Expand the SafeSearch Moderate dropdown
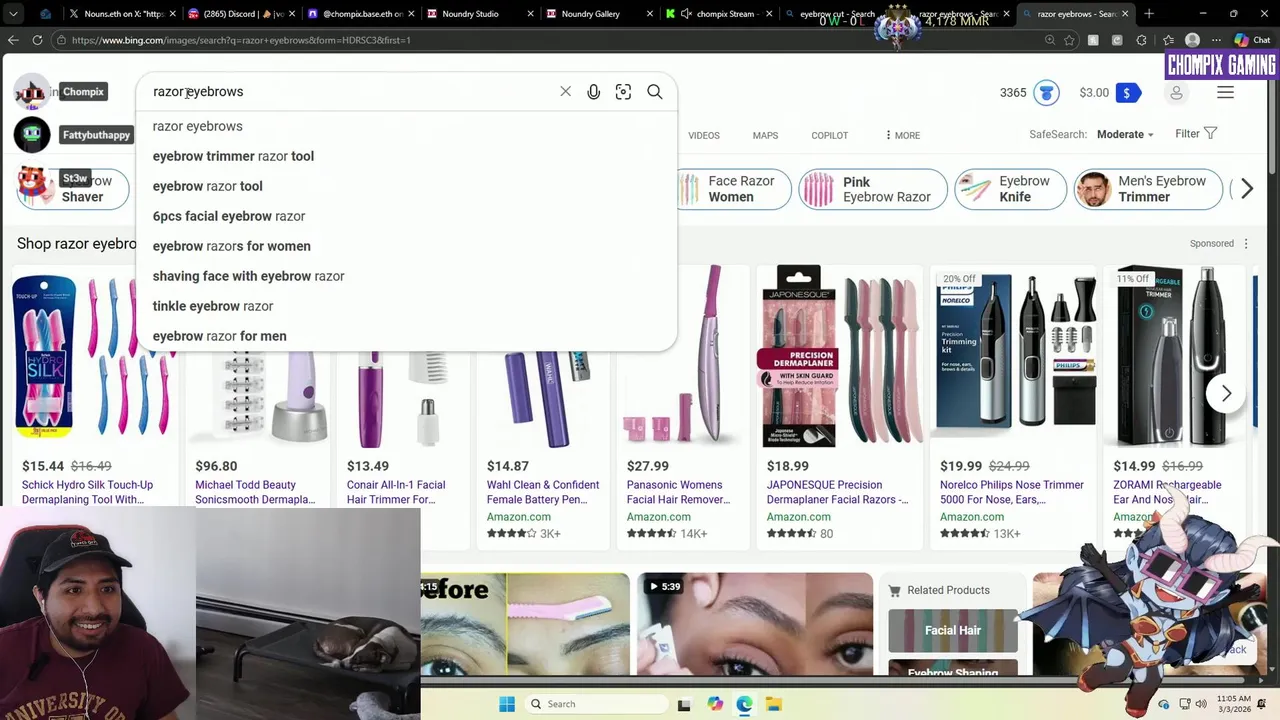Screen dimensions: 1280x720 point(1126,134)
